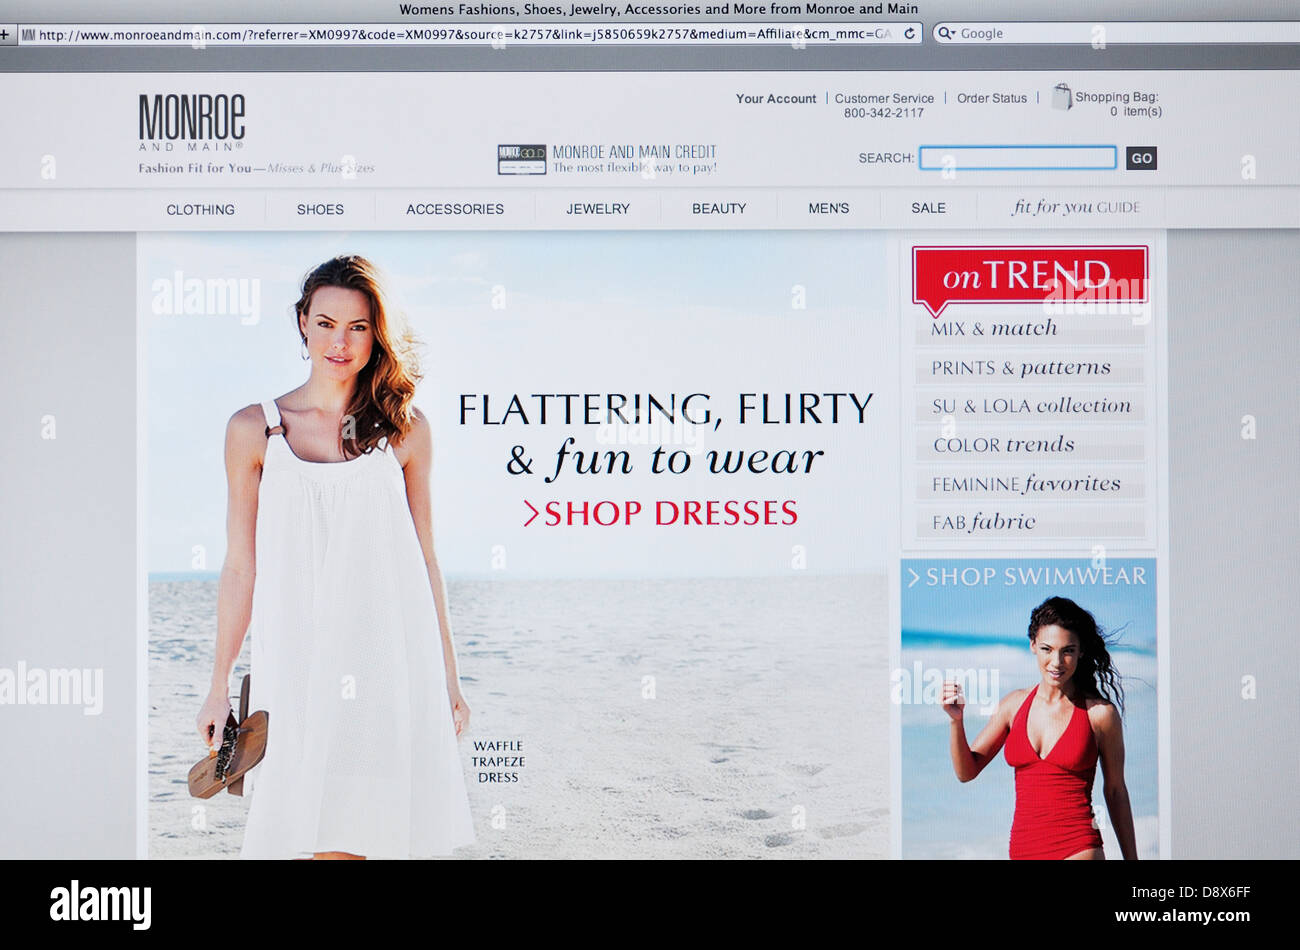
Task: Click the 800-342-2117 phone number
Action: tap(884, 113)
